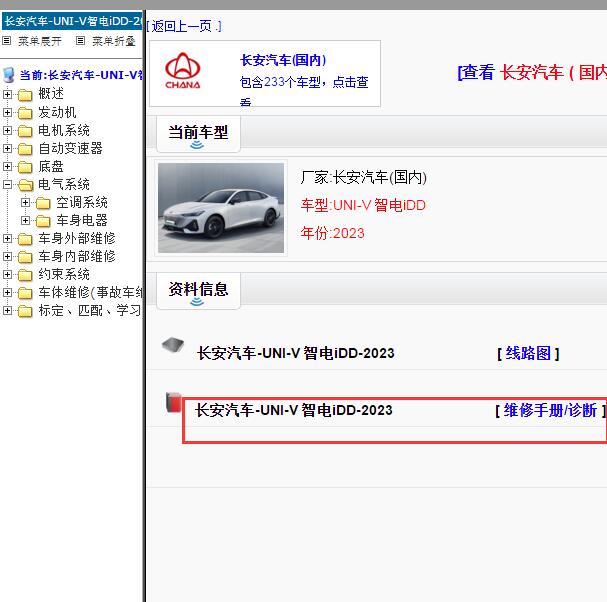Click the 车身内部维修 folder icon
Image resolution: width=607 pixels, height=602 pixels.
(25, 257)
